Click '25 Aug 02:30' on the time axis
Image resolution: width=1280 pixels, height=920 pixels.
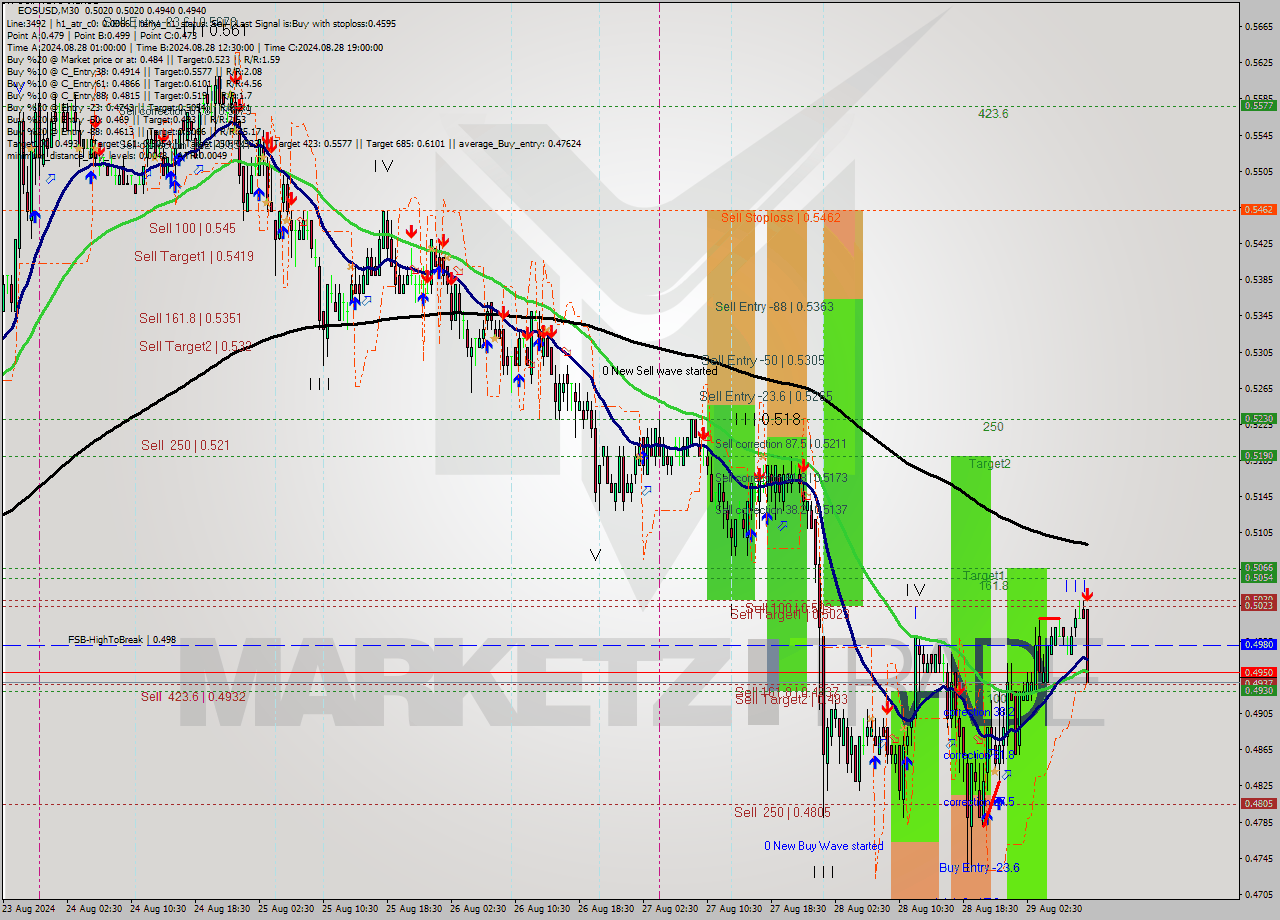tap(286, 909)
